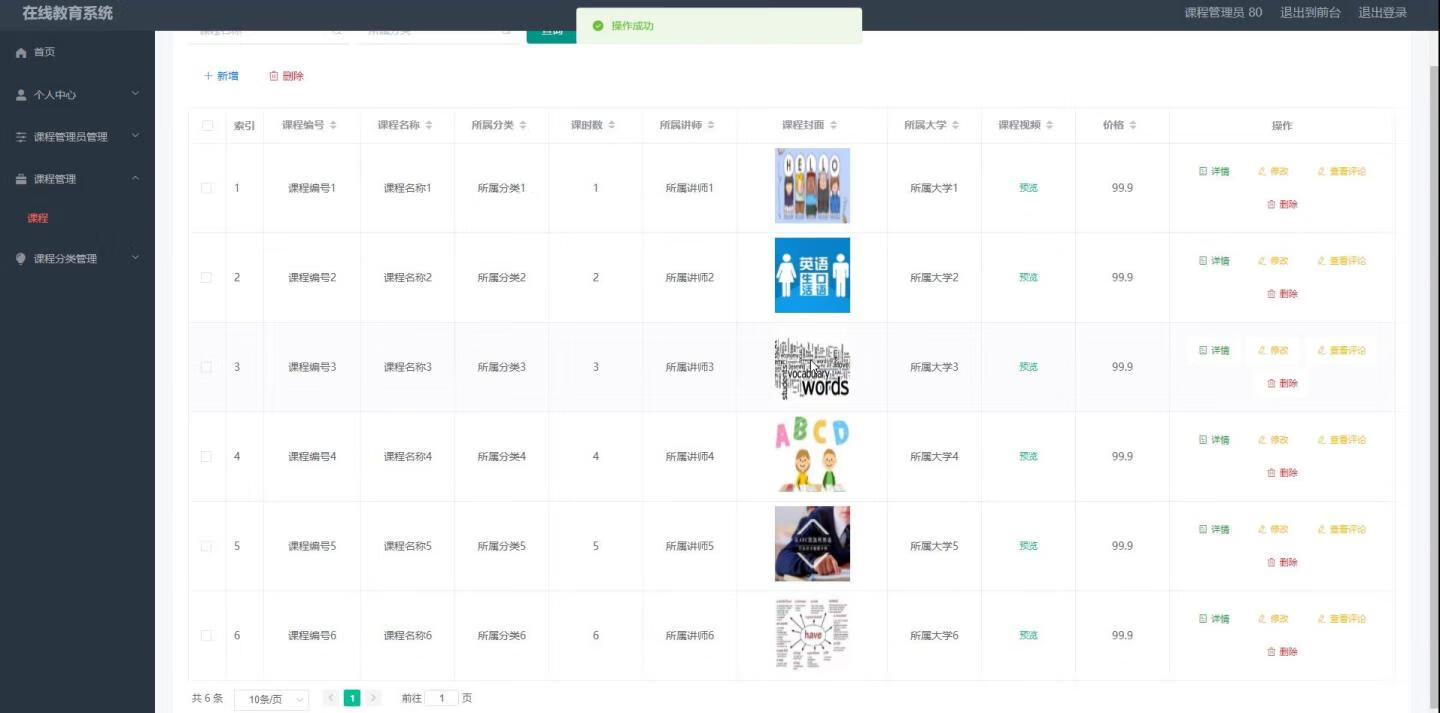
Task: Click 查看评论 for 课程名称6
Action: coord(1341,619)
